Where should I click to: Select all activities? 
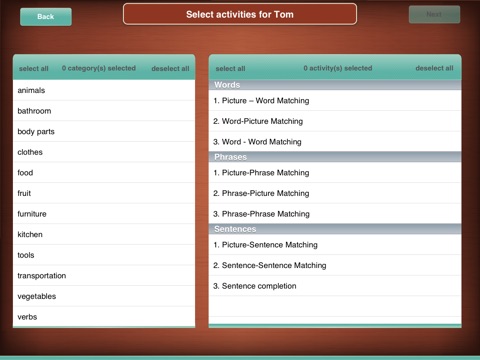[230, 68]
